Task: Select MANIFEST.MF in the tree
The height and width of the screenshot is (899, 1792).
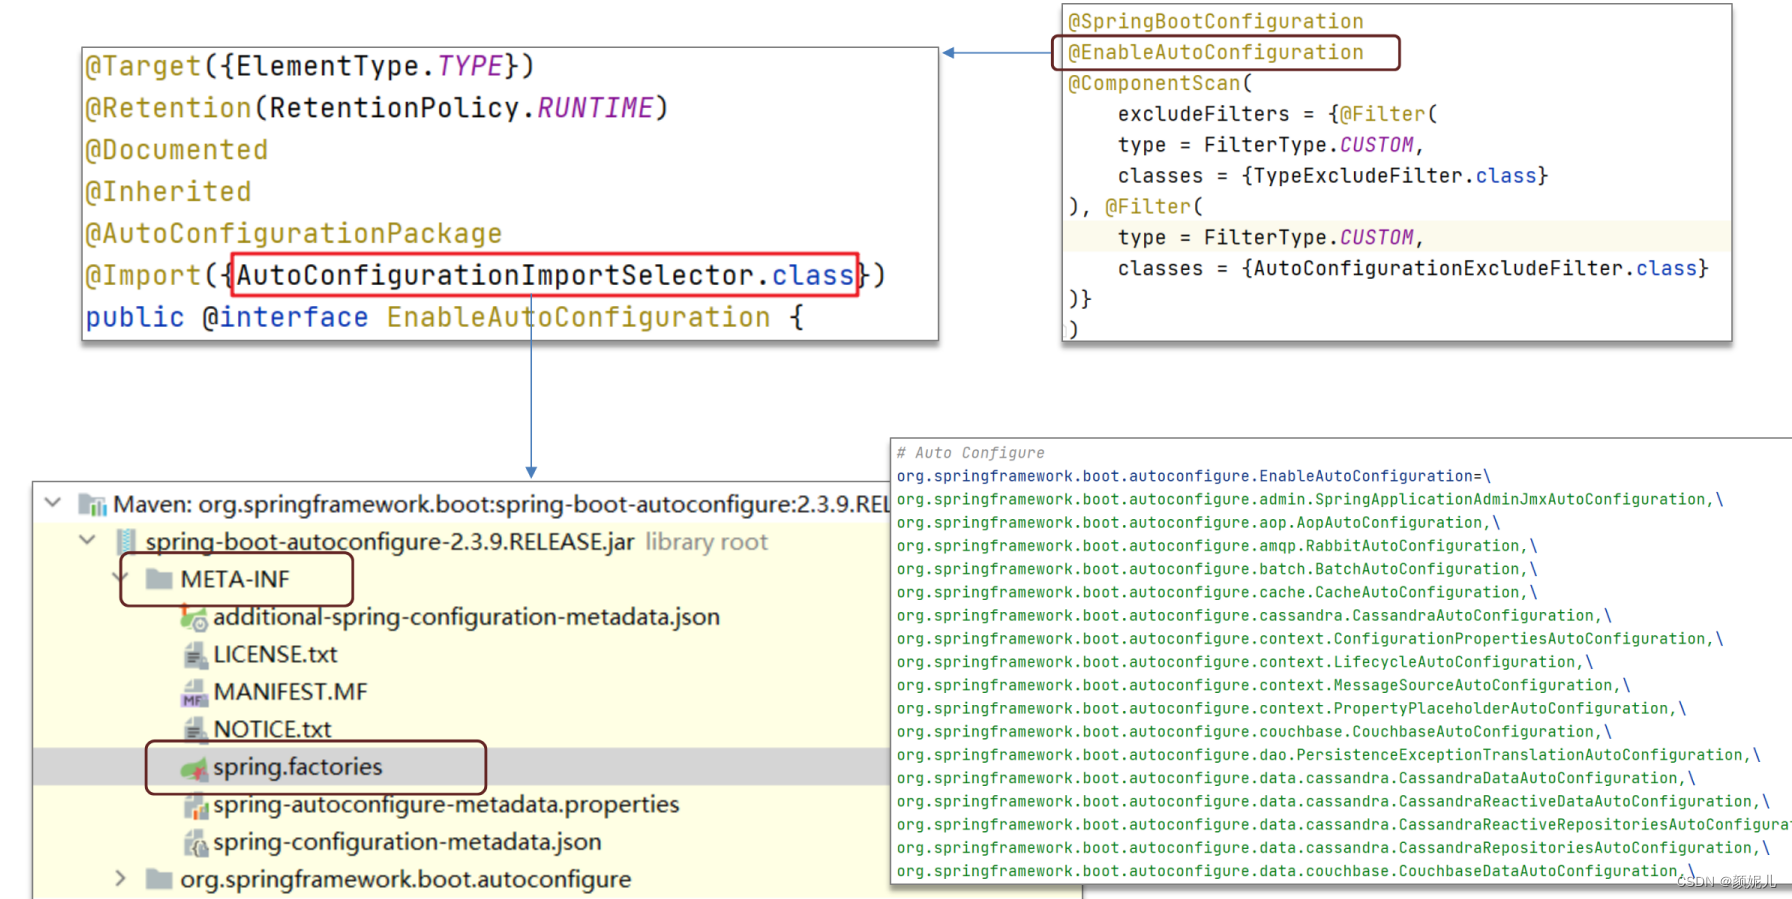Action: click(x=290, y=692)
